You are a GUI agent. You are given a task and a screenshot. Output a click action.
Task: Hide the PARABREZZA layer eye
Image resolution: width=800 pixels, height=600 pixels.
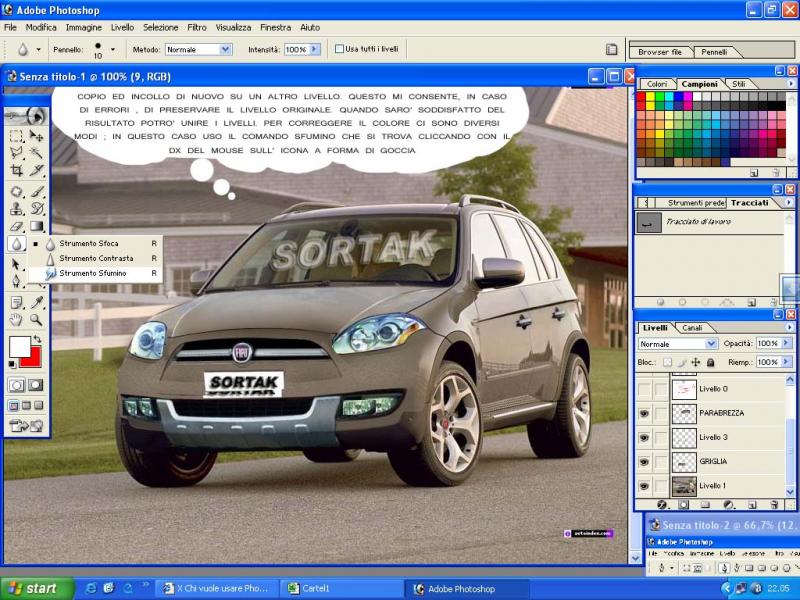(644, 413)
